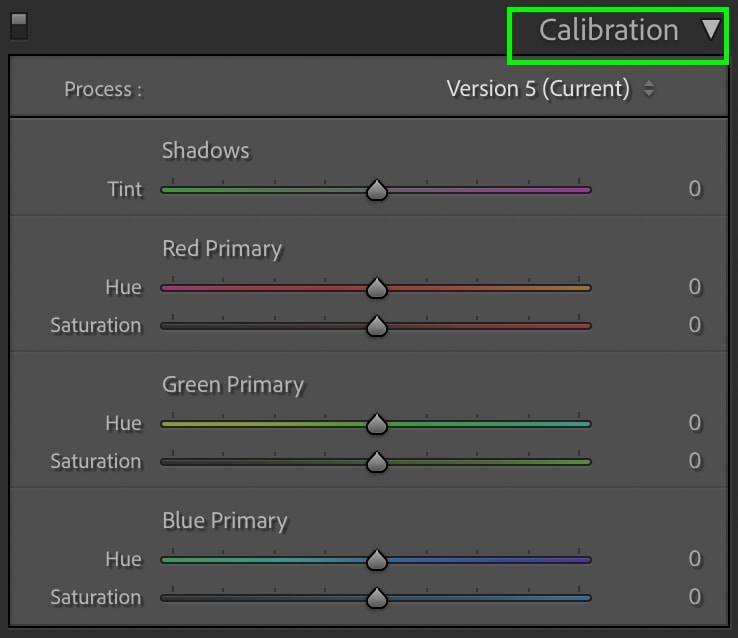738x638 pixels.
Task: Collapse the Calibration panel triangle
Action: pos(710,29)
